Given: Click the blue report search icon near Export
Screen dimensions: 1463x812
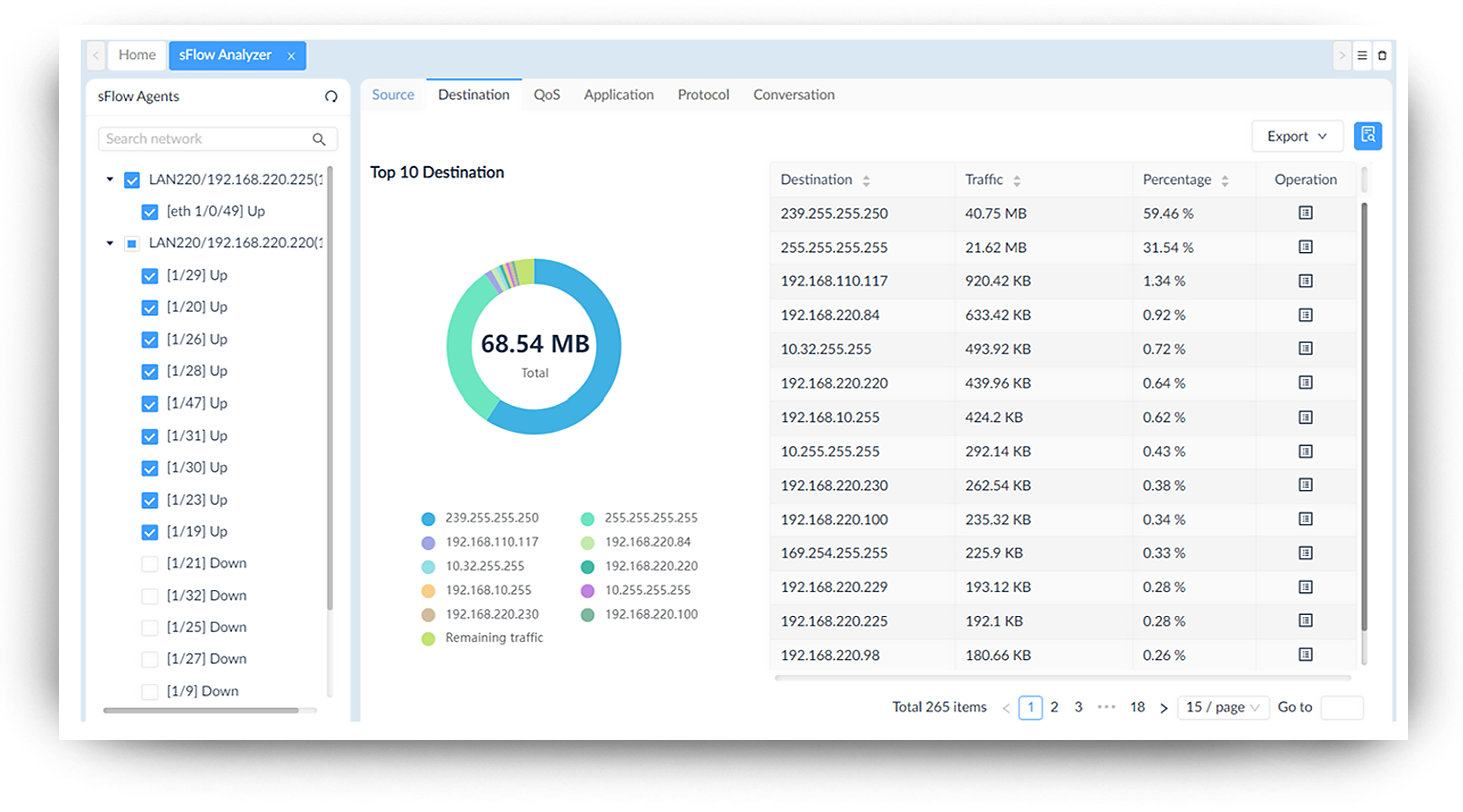Looking at the screenshot, I should coord(1367,136).
